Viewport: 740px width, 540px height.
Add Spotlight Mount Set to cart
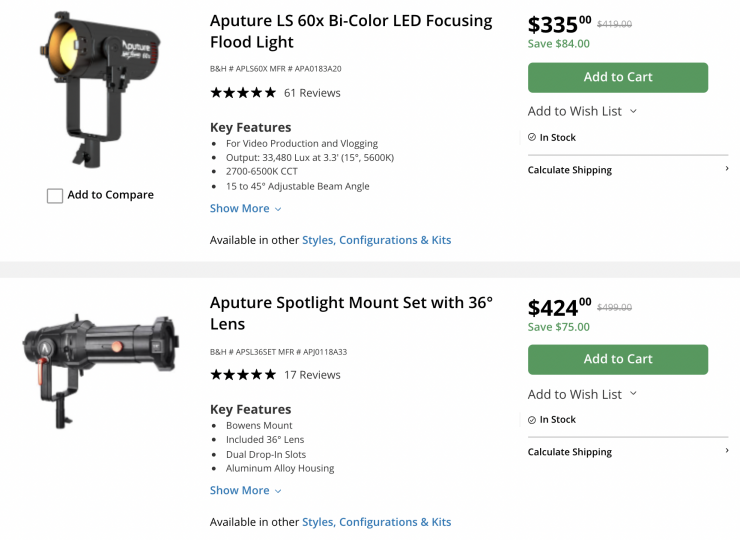[617, 359]
